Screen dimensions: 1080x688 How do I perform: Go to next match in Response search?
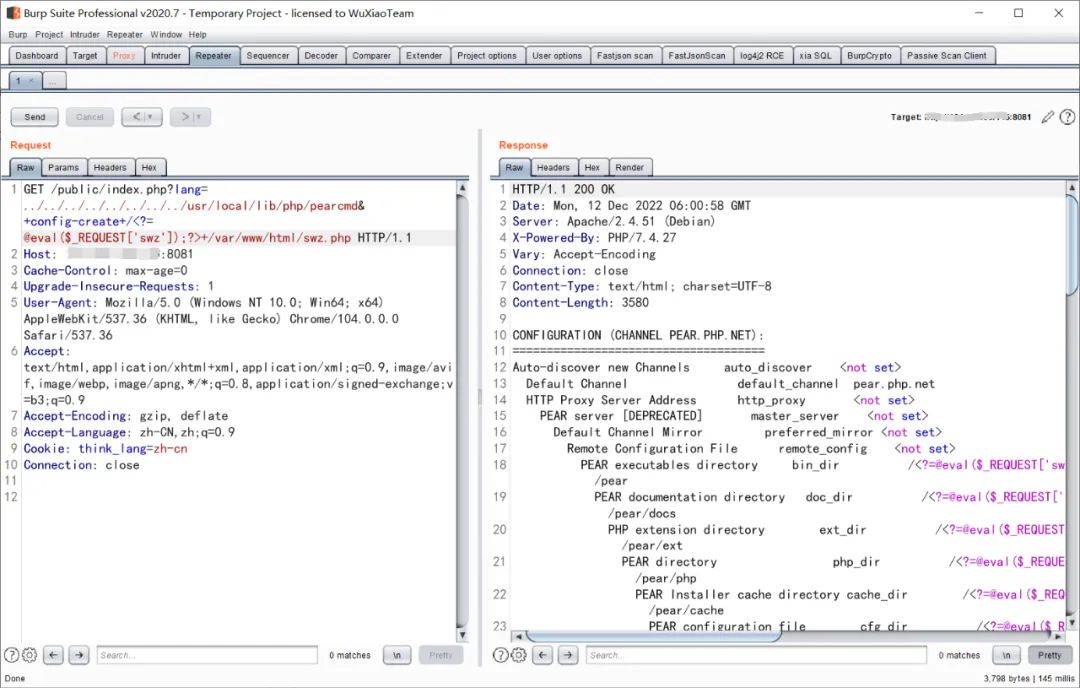568,655
